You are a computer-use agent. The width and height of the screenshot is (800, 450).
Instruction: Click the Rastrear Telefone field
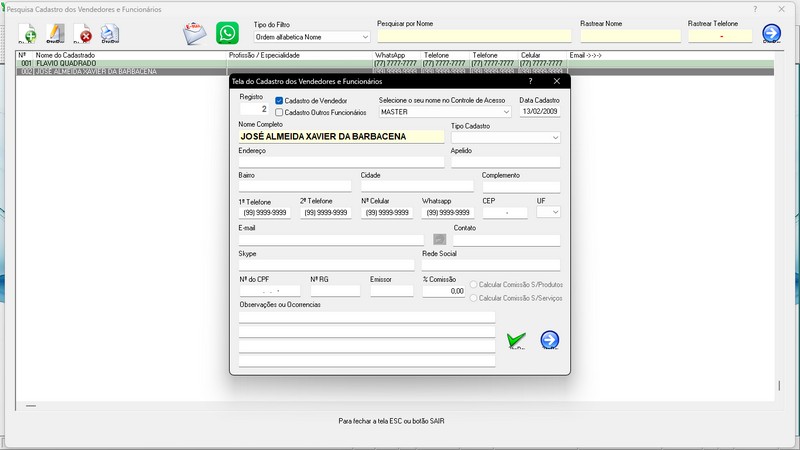720,36
